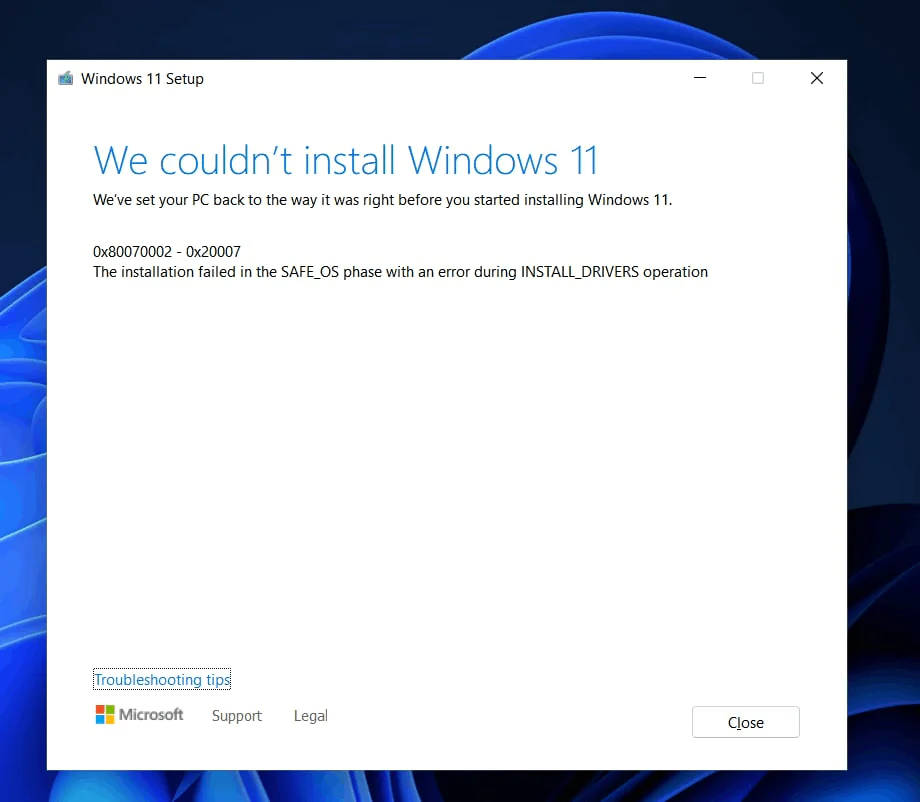The image size is (920, 802).
Task: Click the Windows 11 Setup title bar text
Action: [x=143, y=78]
